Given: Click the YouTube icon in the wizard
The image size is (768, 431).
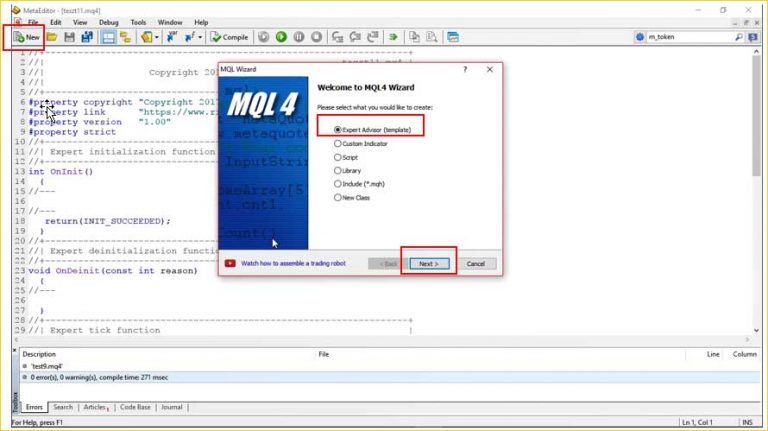Looking at the screenshot, I should click(230, 263).
